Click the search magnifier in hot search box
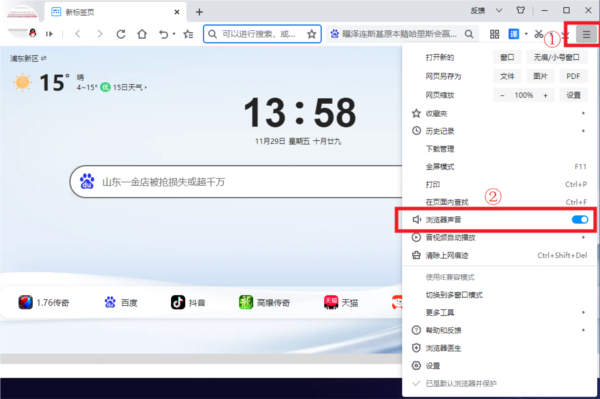 point(469,34)
